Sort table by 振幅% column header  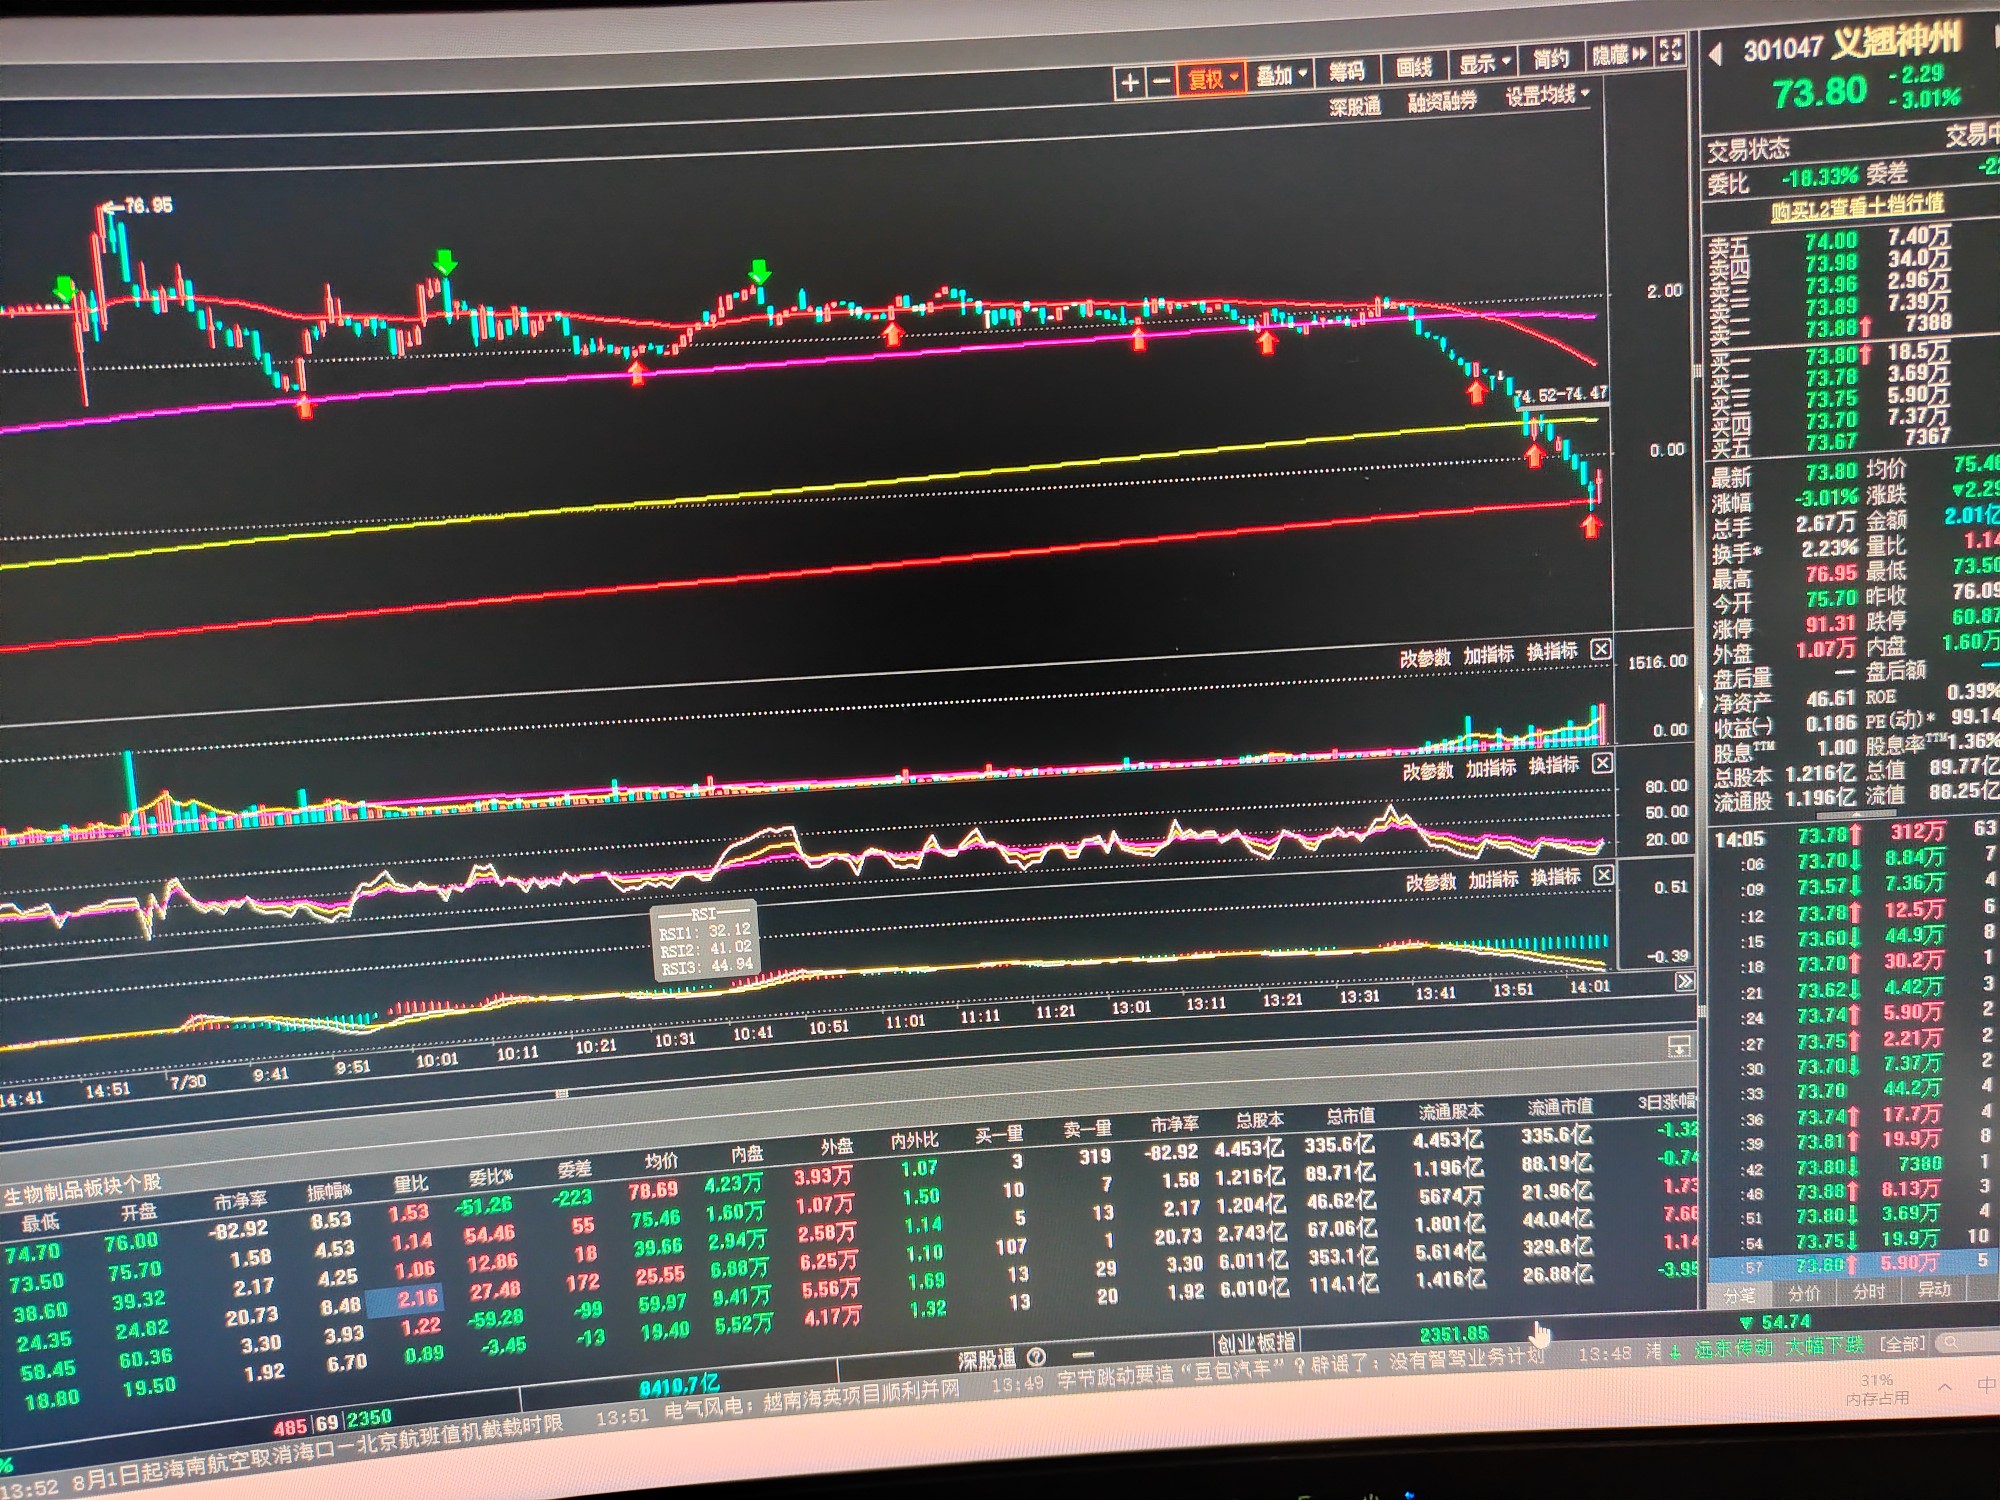point(330,1191)
